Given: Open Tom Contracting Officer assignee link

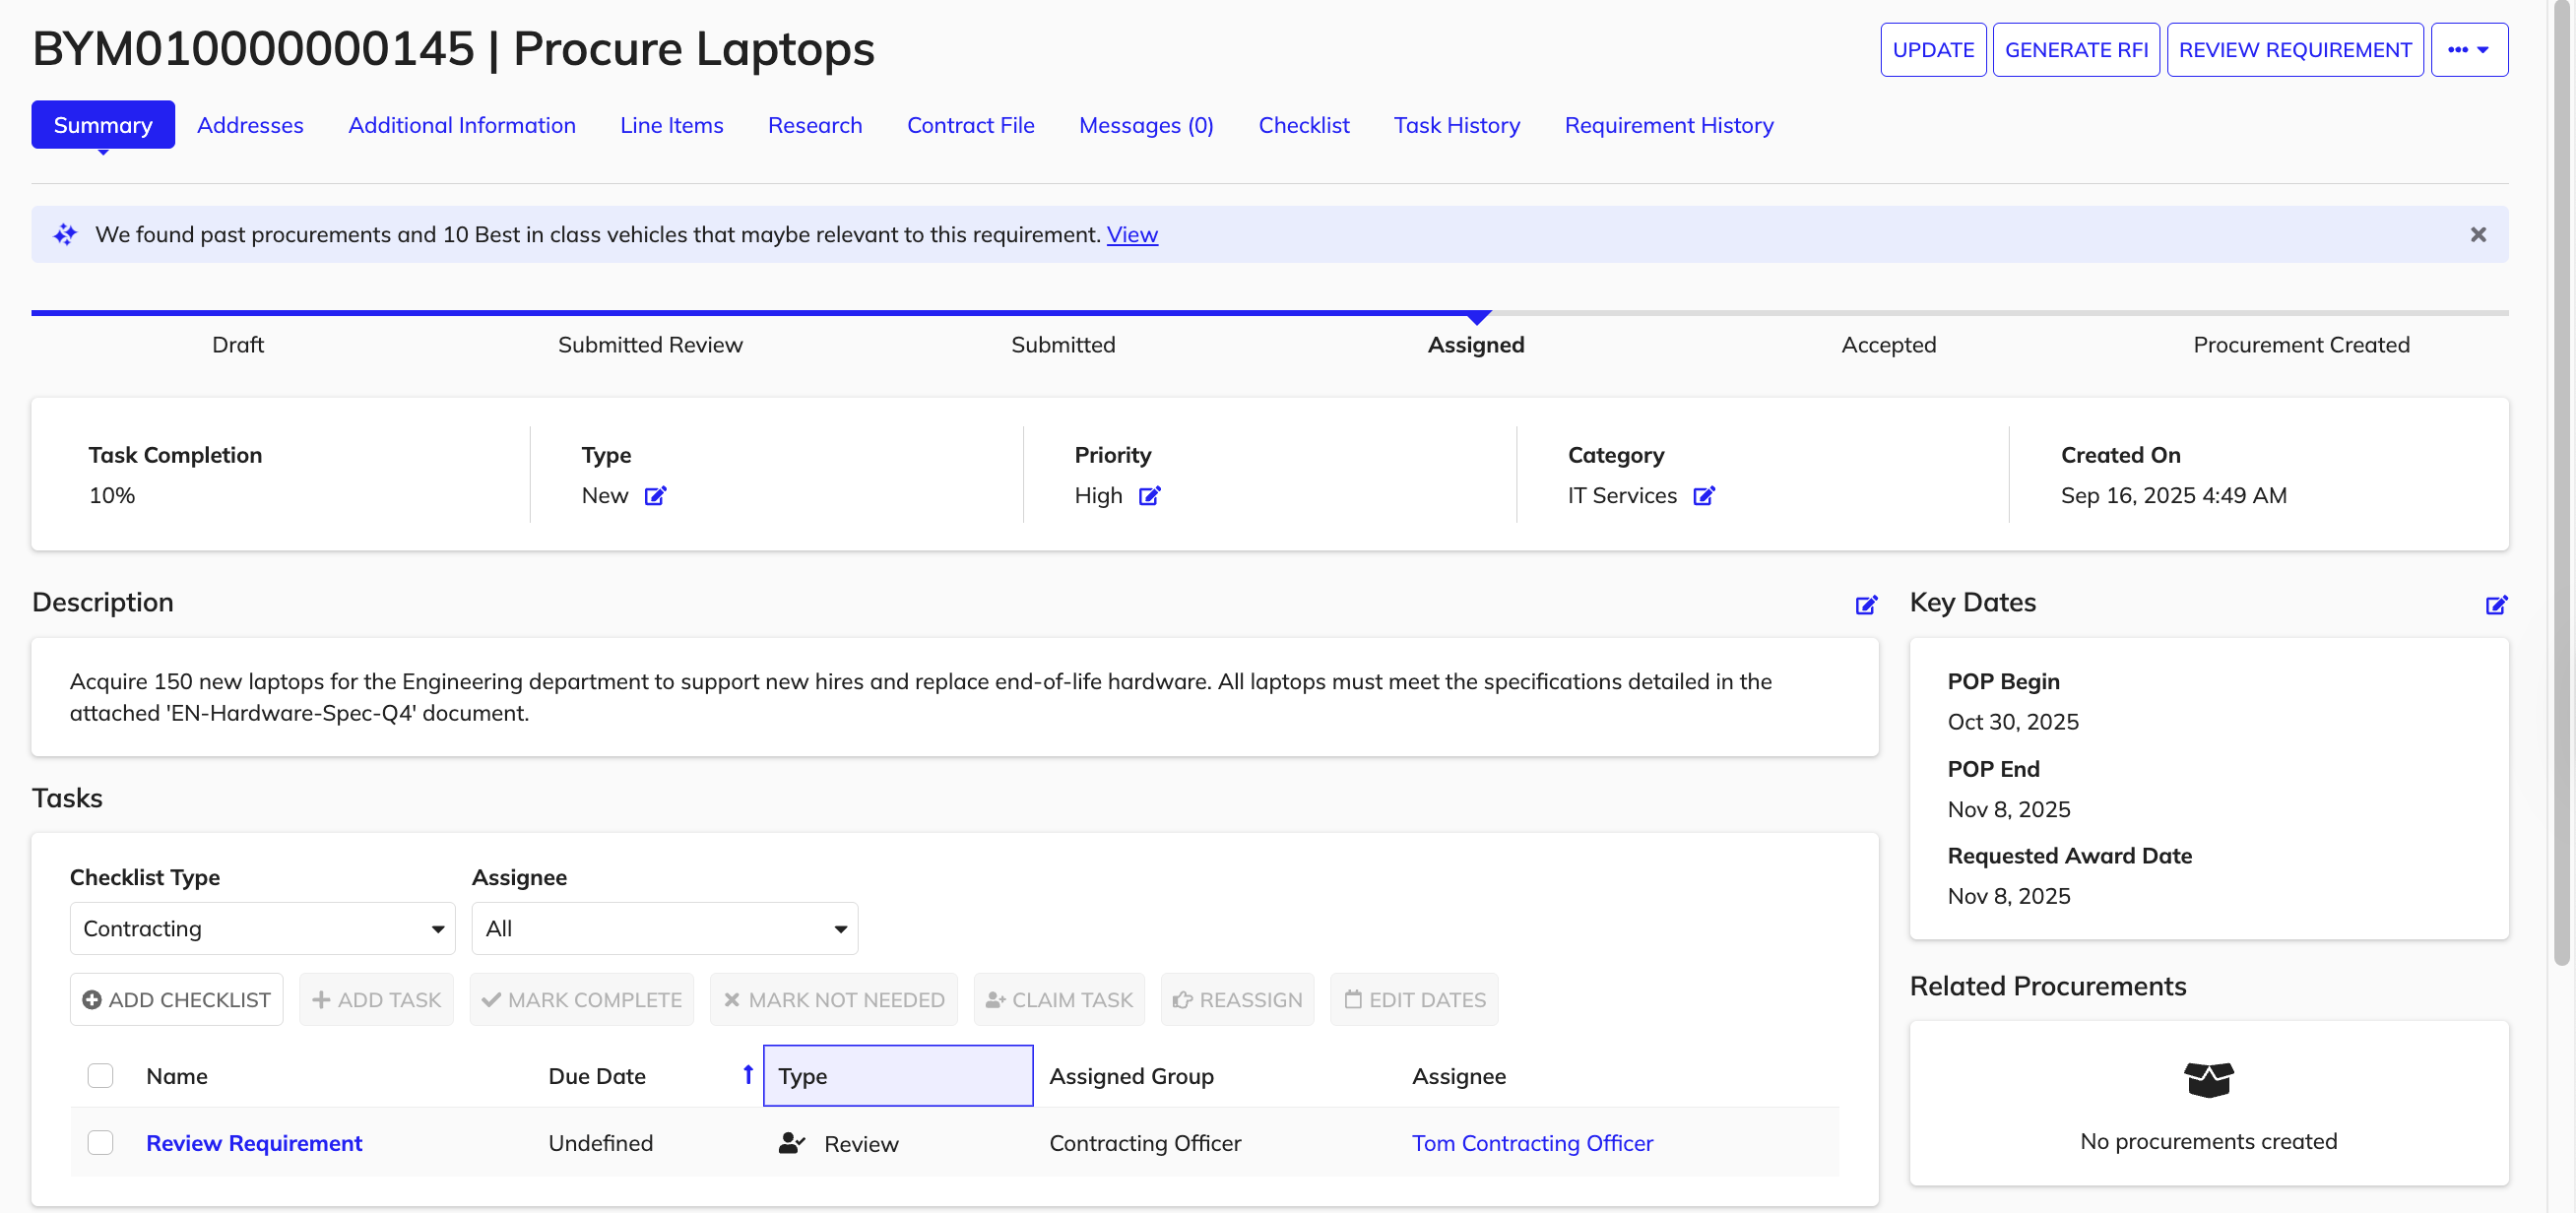Looking at the screenshot, I should [x=1532, y=1143].
